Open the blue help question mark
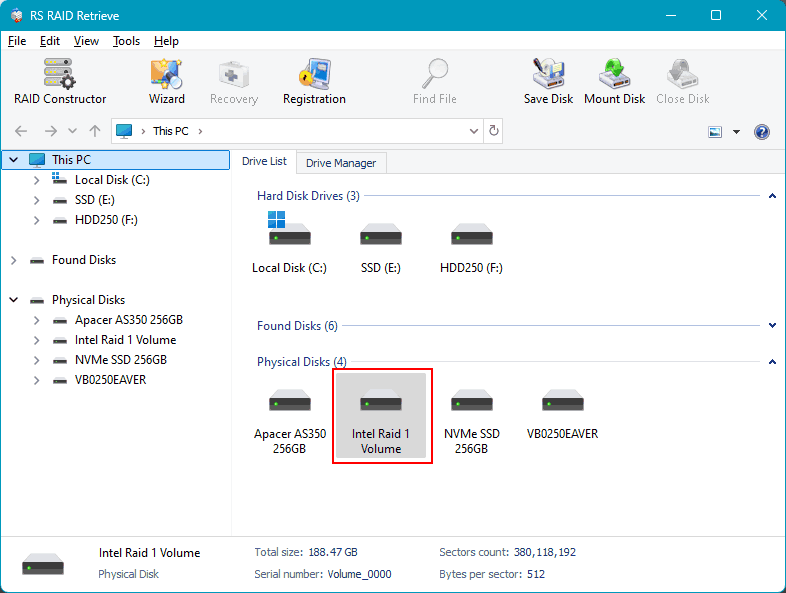The image size is (786, 593). (x=761, y=132)
